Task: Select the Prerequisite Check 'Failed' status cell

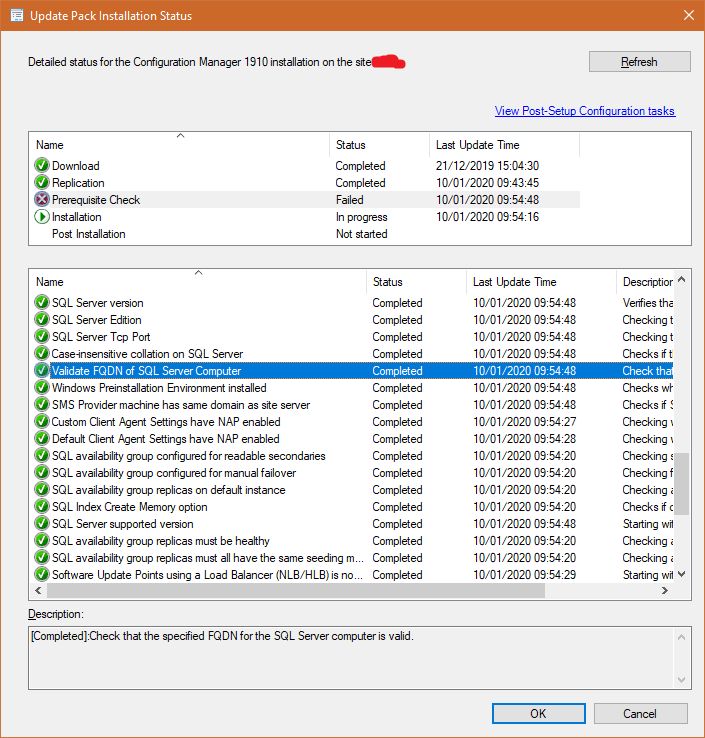Action: [349, 200]
